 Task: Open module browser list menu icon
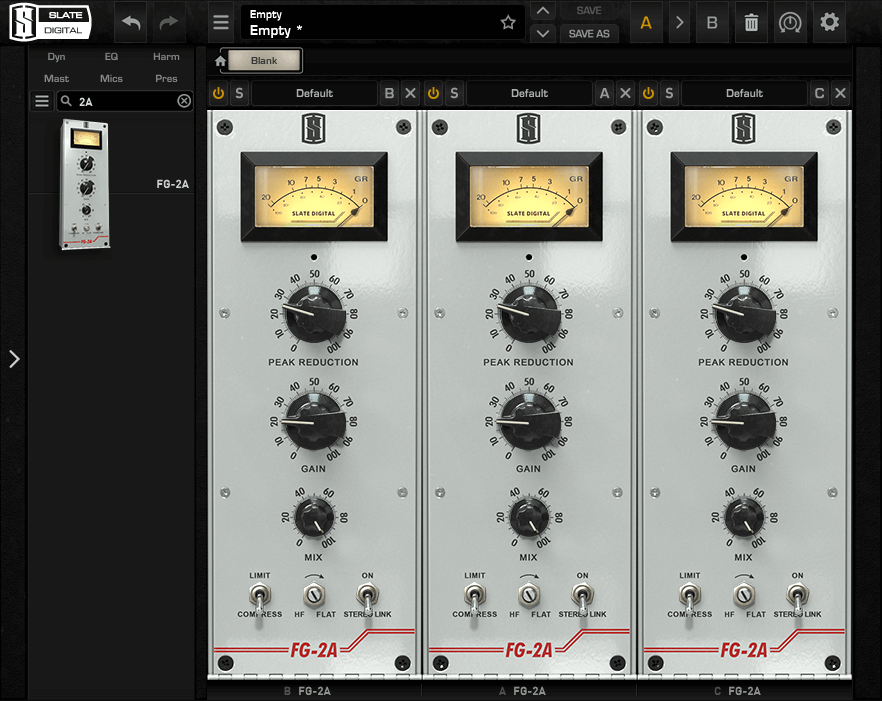coord(42,101)
